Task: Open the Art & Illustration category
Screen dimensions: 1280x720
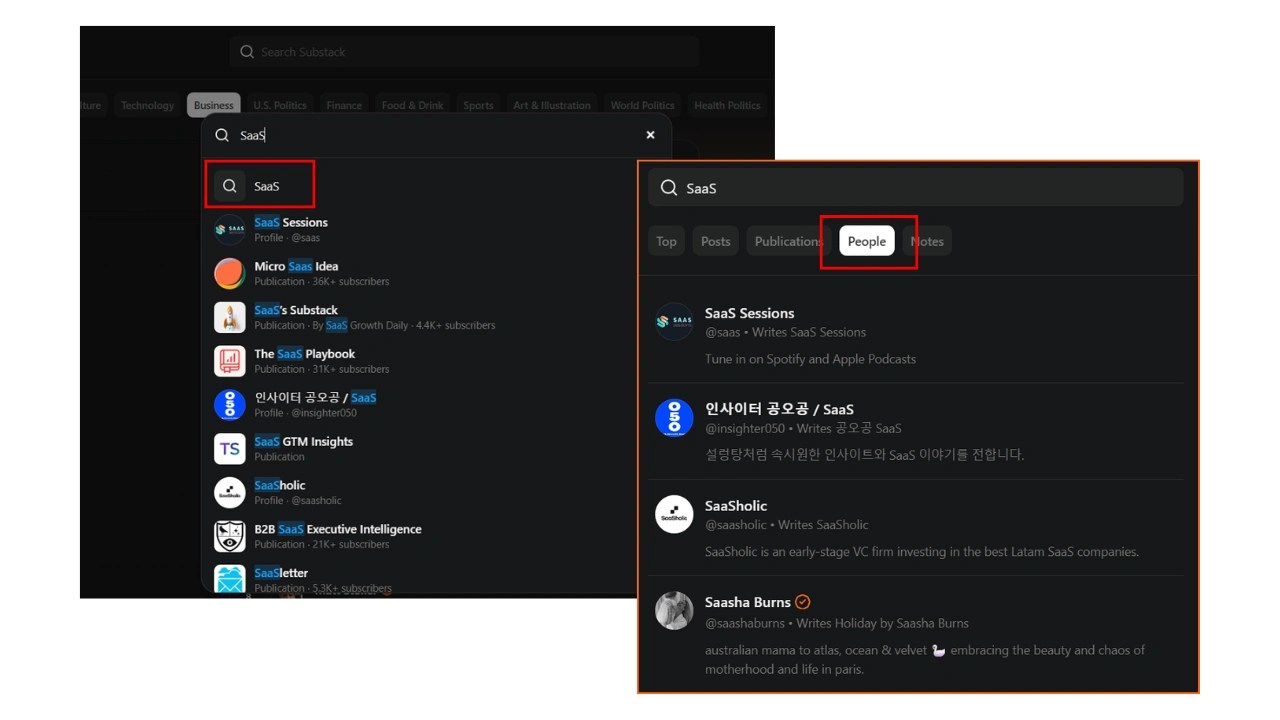Action: pyautogui.click(x=552, y=105)
